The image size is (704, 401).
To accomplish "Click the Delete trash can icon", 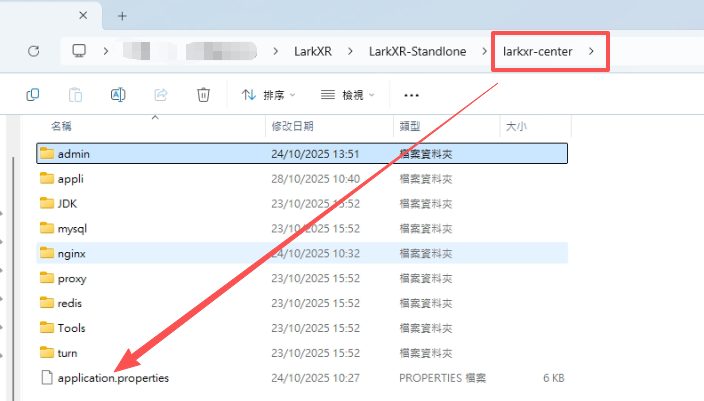I will tap(203, 95).
